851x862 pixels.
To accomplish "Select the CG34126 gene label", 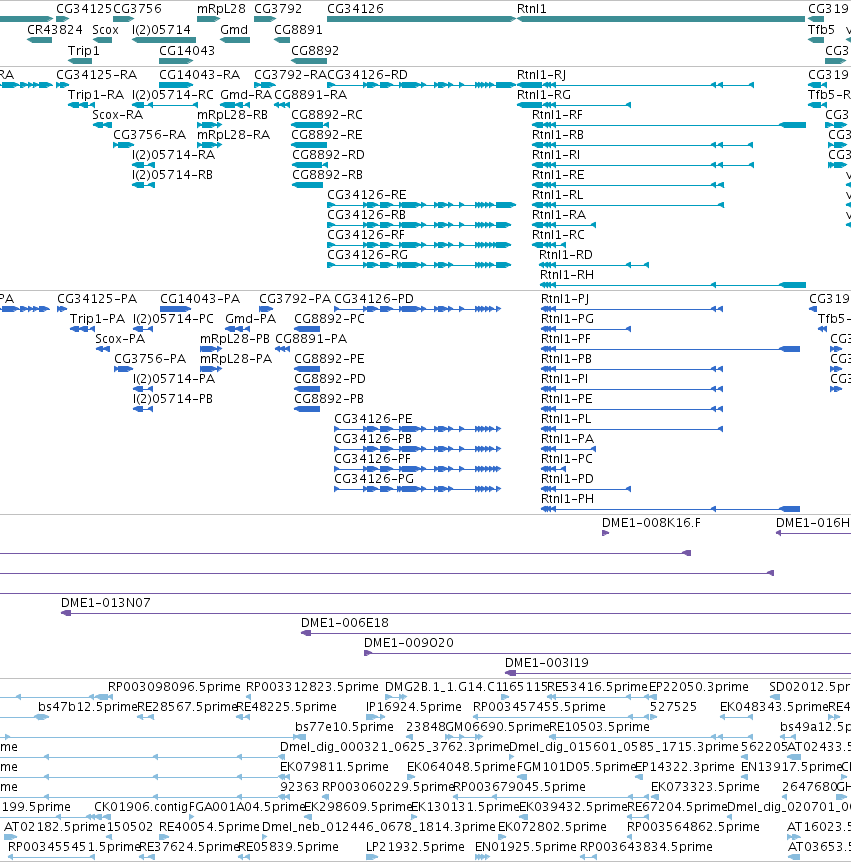I will (x=355, y=9).
